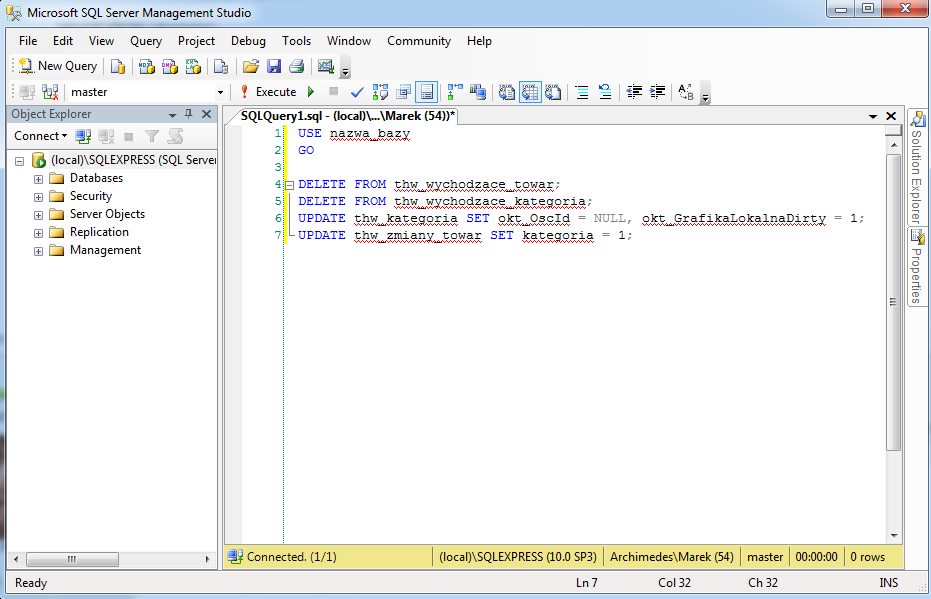The height and width of the screenshot is (599, 931).
Task: Toggle pin on Object Explorer panel
Action: 189,114
